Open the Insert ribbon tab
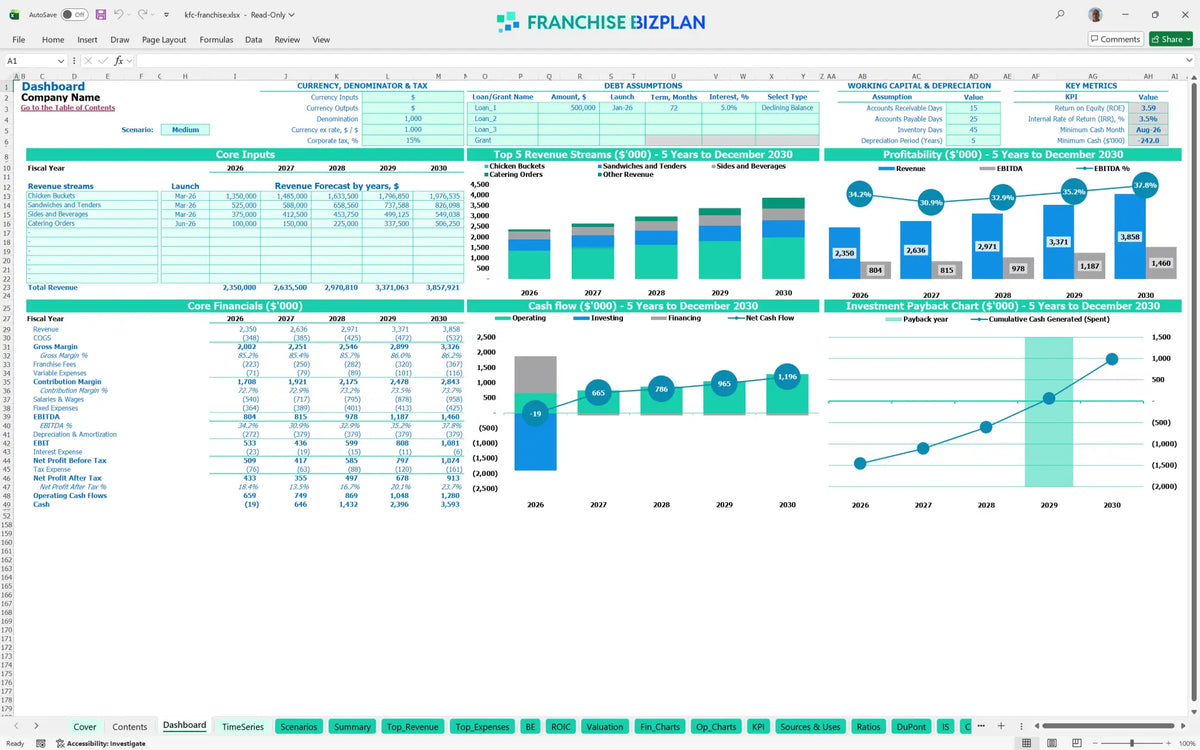This screenshot has height=750, width=1200. (87, 40)
